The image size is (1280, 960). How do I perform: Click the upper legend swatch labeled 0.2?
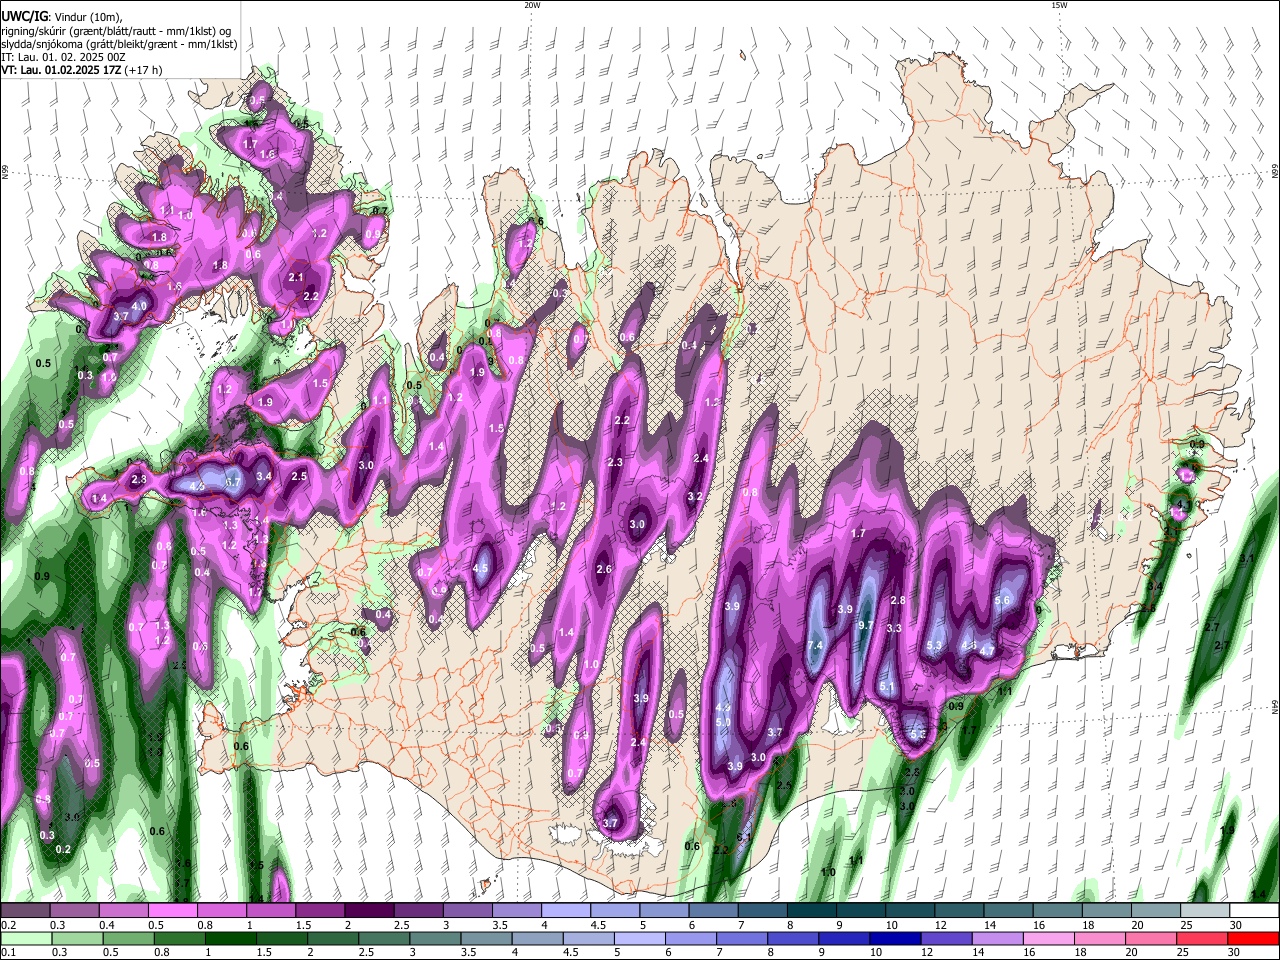tap(24, 911)
